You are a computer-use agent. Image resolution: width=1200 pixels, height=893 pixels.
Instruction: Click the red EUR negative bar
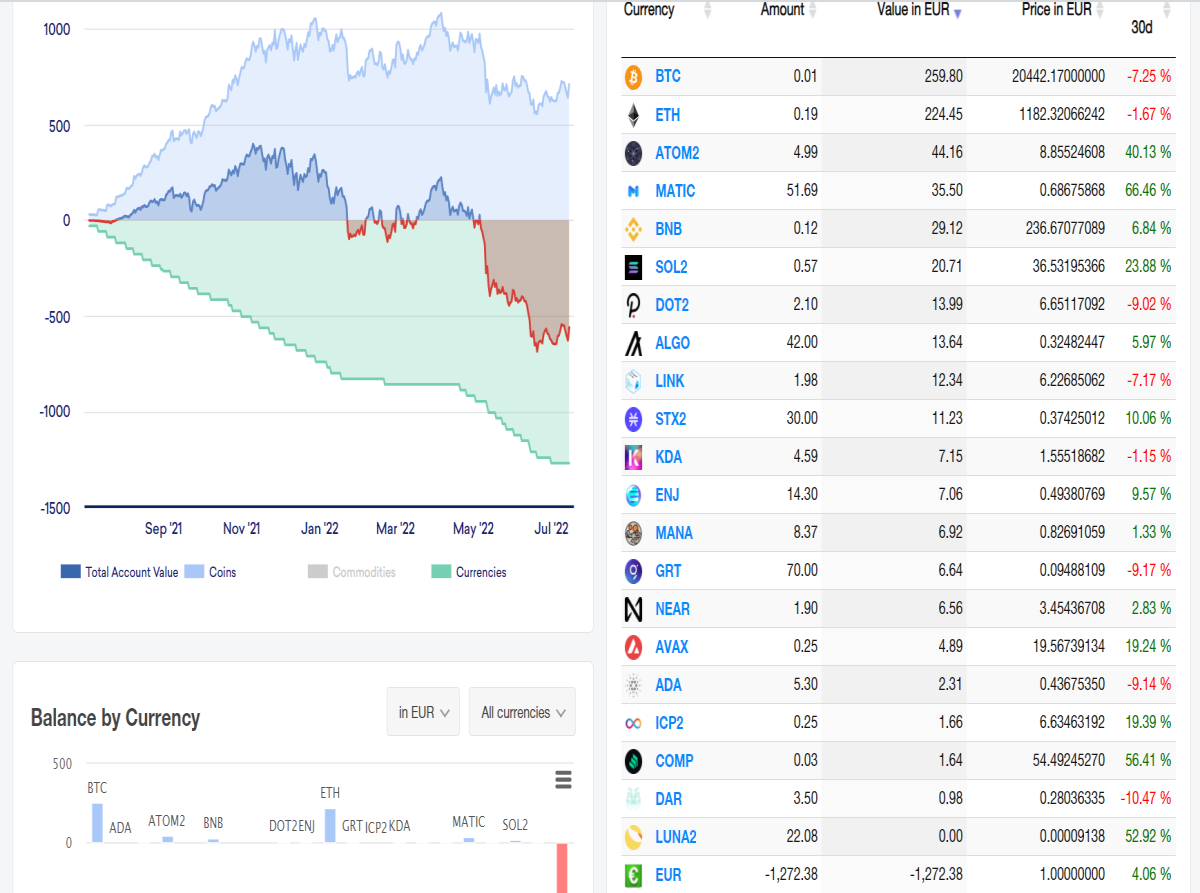pyautogui.click(x=562, y=868)
